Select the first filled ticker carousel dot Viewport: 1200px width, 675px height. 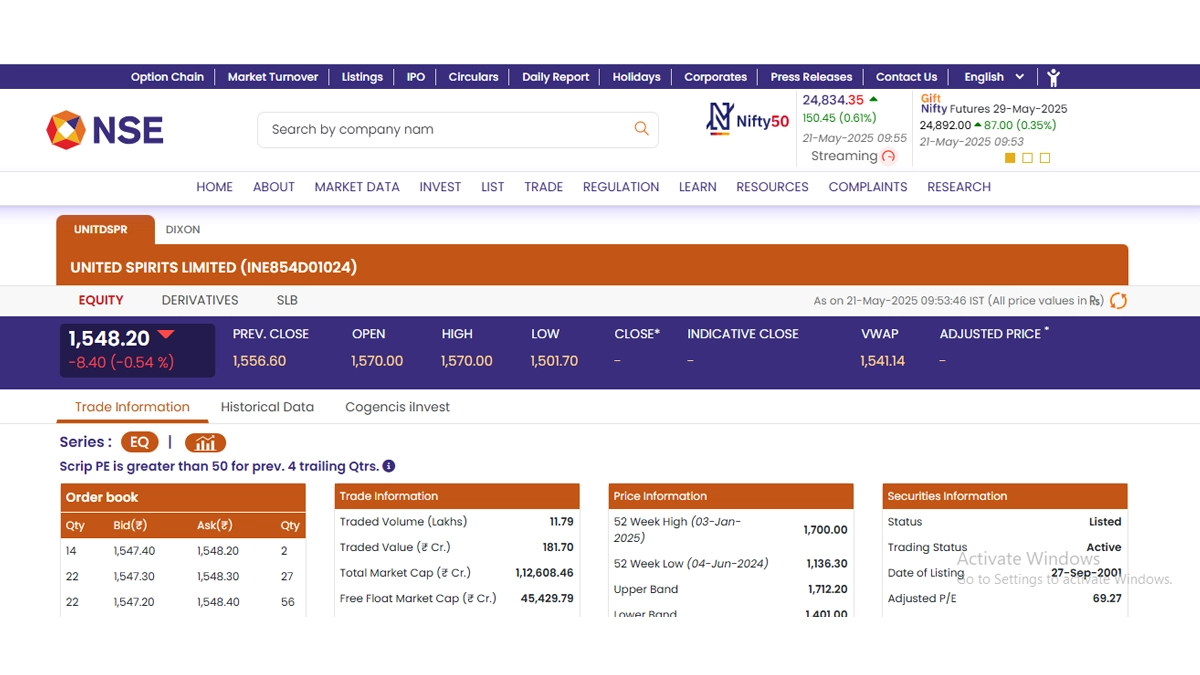pos(1010,158)
